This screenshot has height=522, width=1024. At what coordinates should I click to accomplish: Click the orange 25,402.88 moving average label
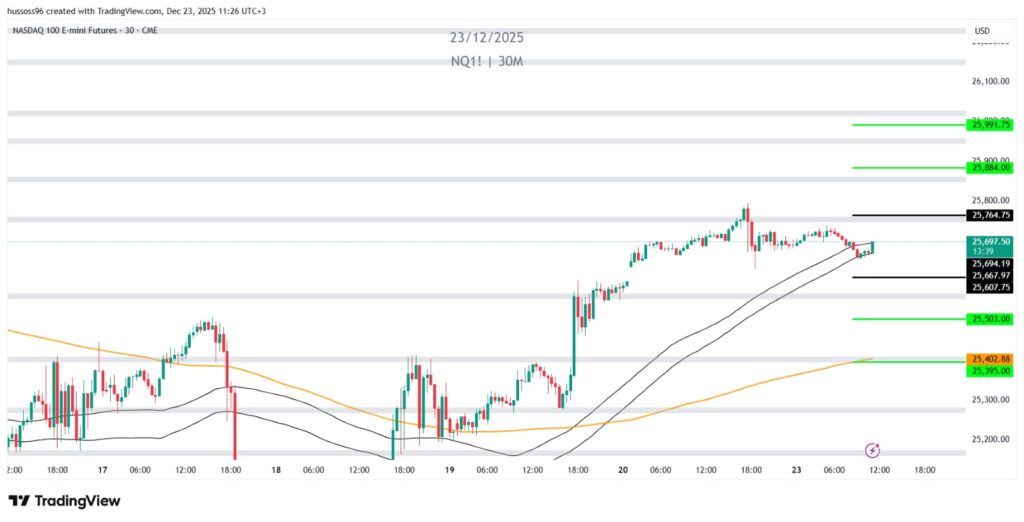pos(990,359)
